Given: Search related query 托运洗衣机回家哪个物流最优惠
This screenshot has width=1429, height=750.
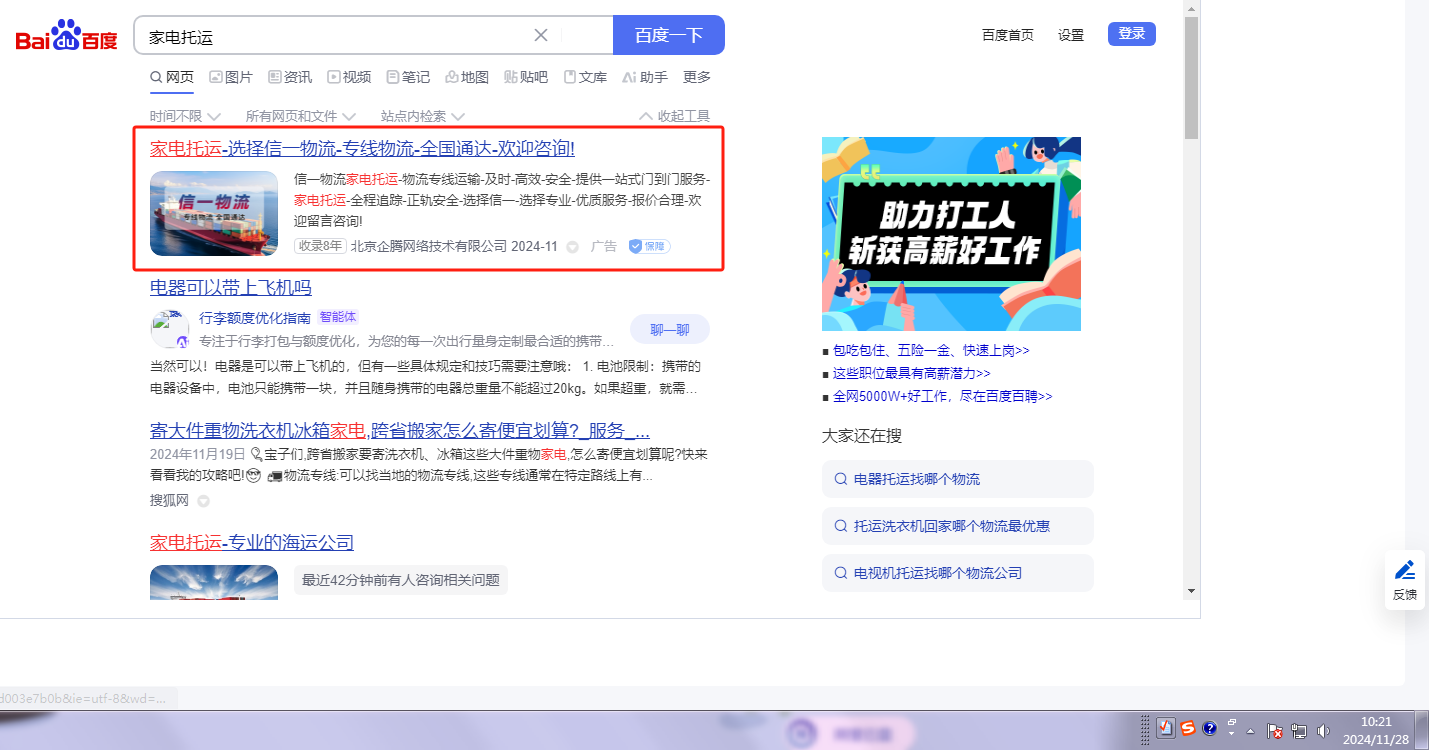Looking at the screenshot, I should [958, 526].
